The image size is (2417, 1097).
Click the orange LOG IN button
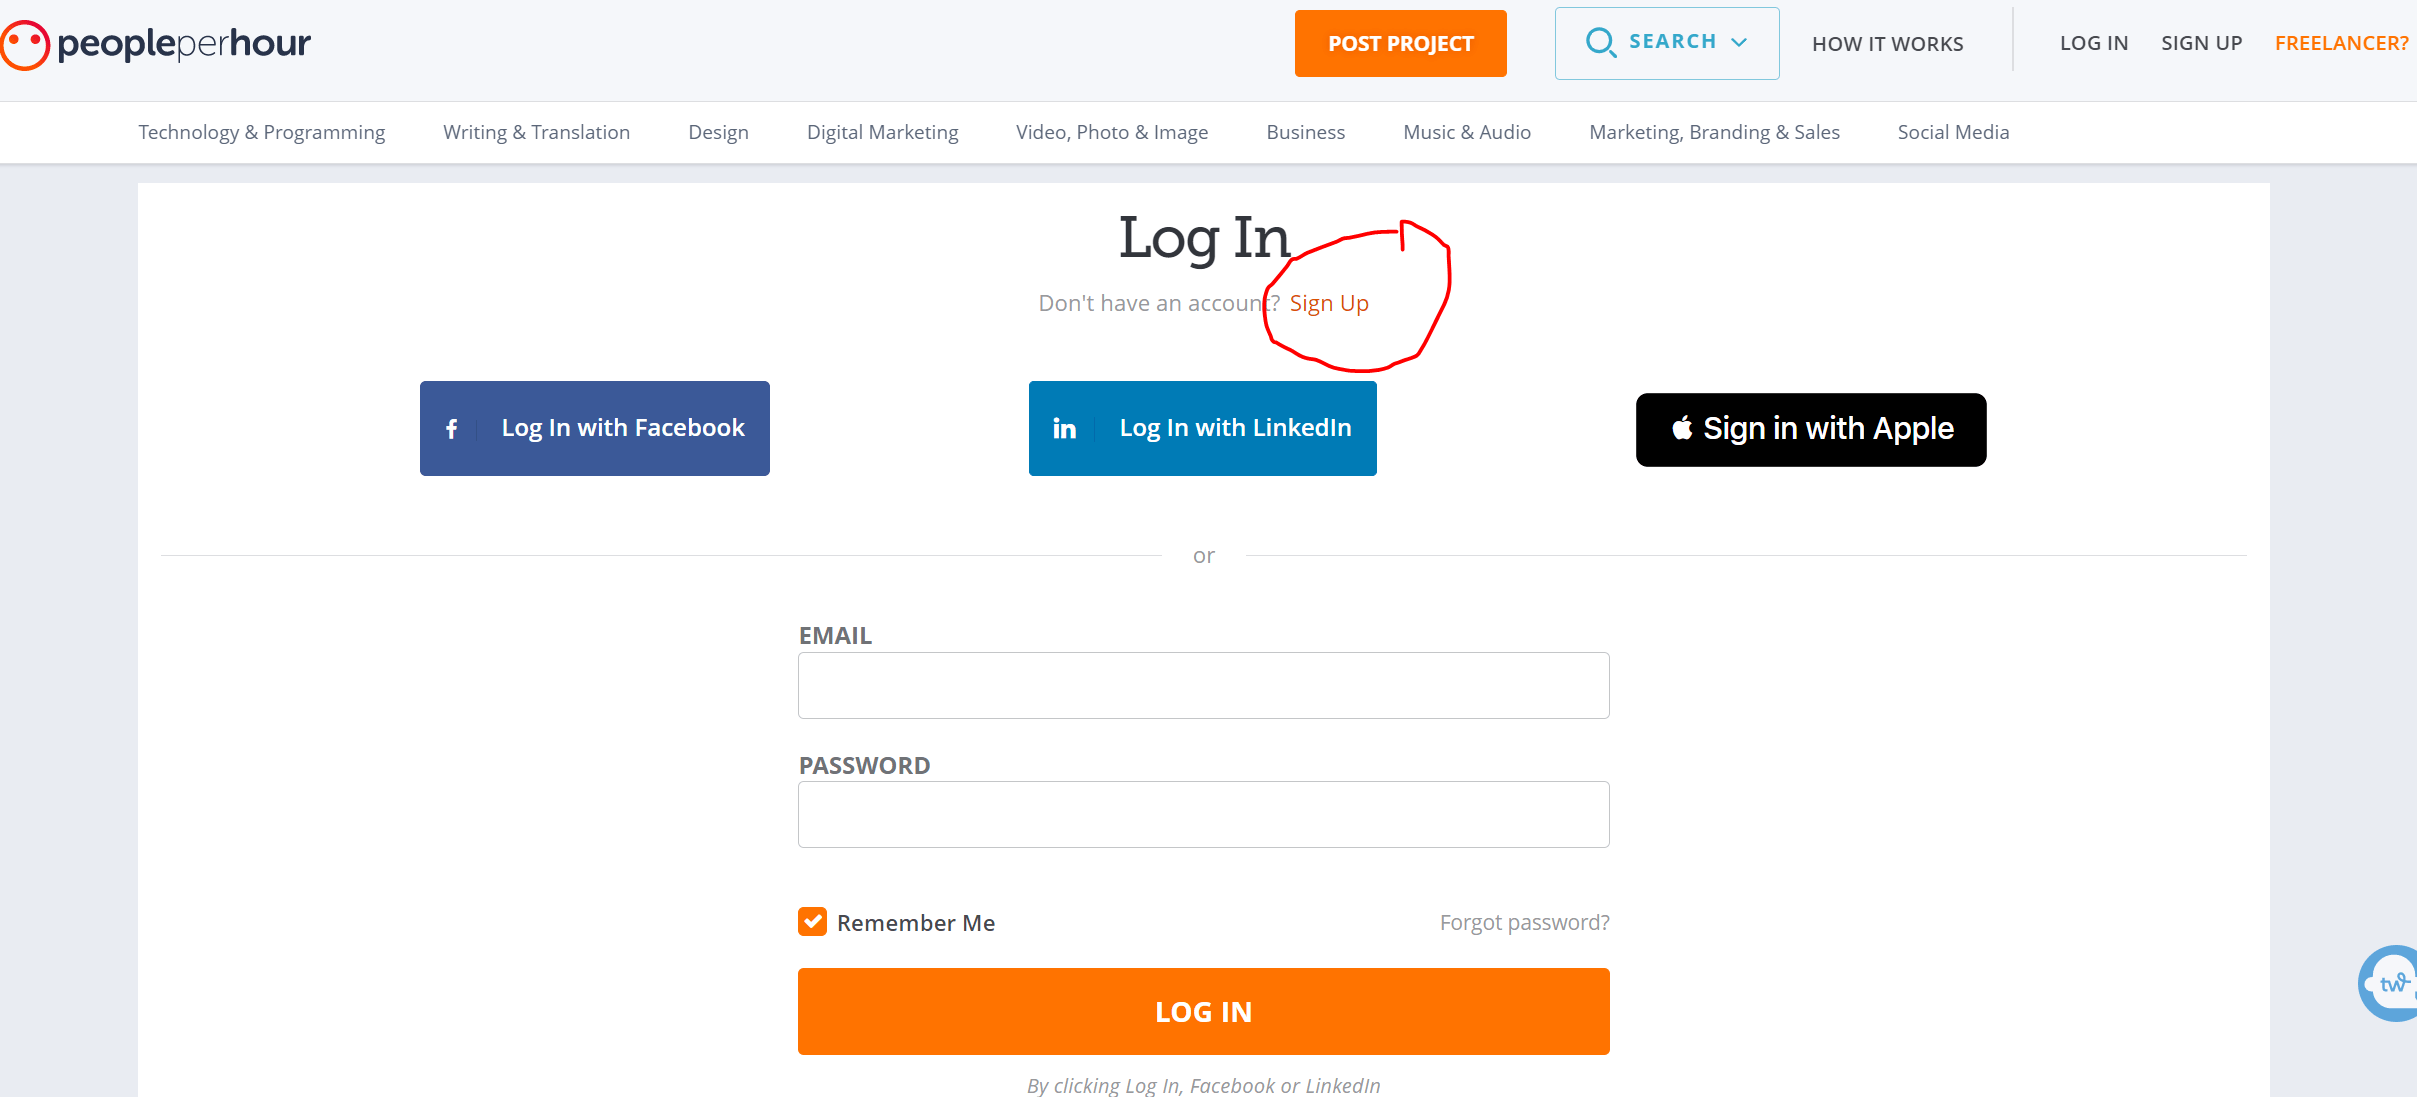1202,1011
